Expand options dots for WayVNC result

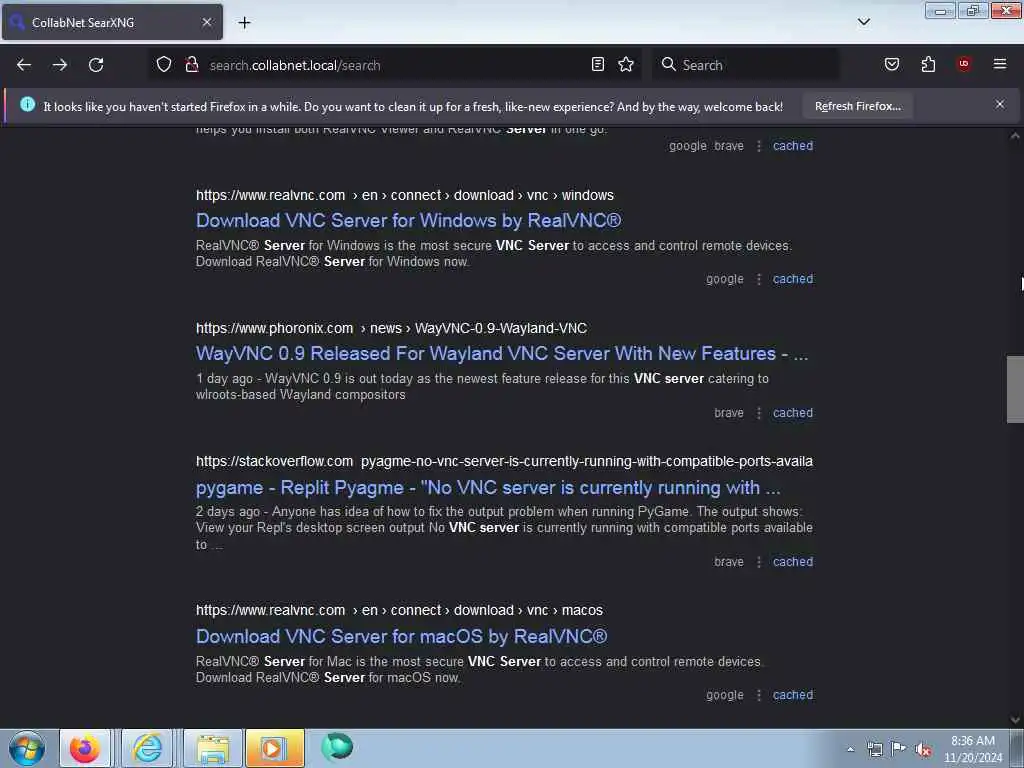(758, 413)
